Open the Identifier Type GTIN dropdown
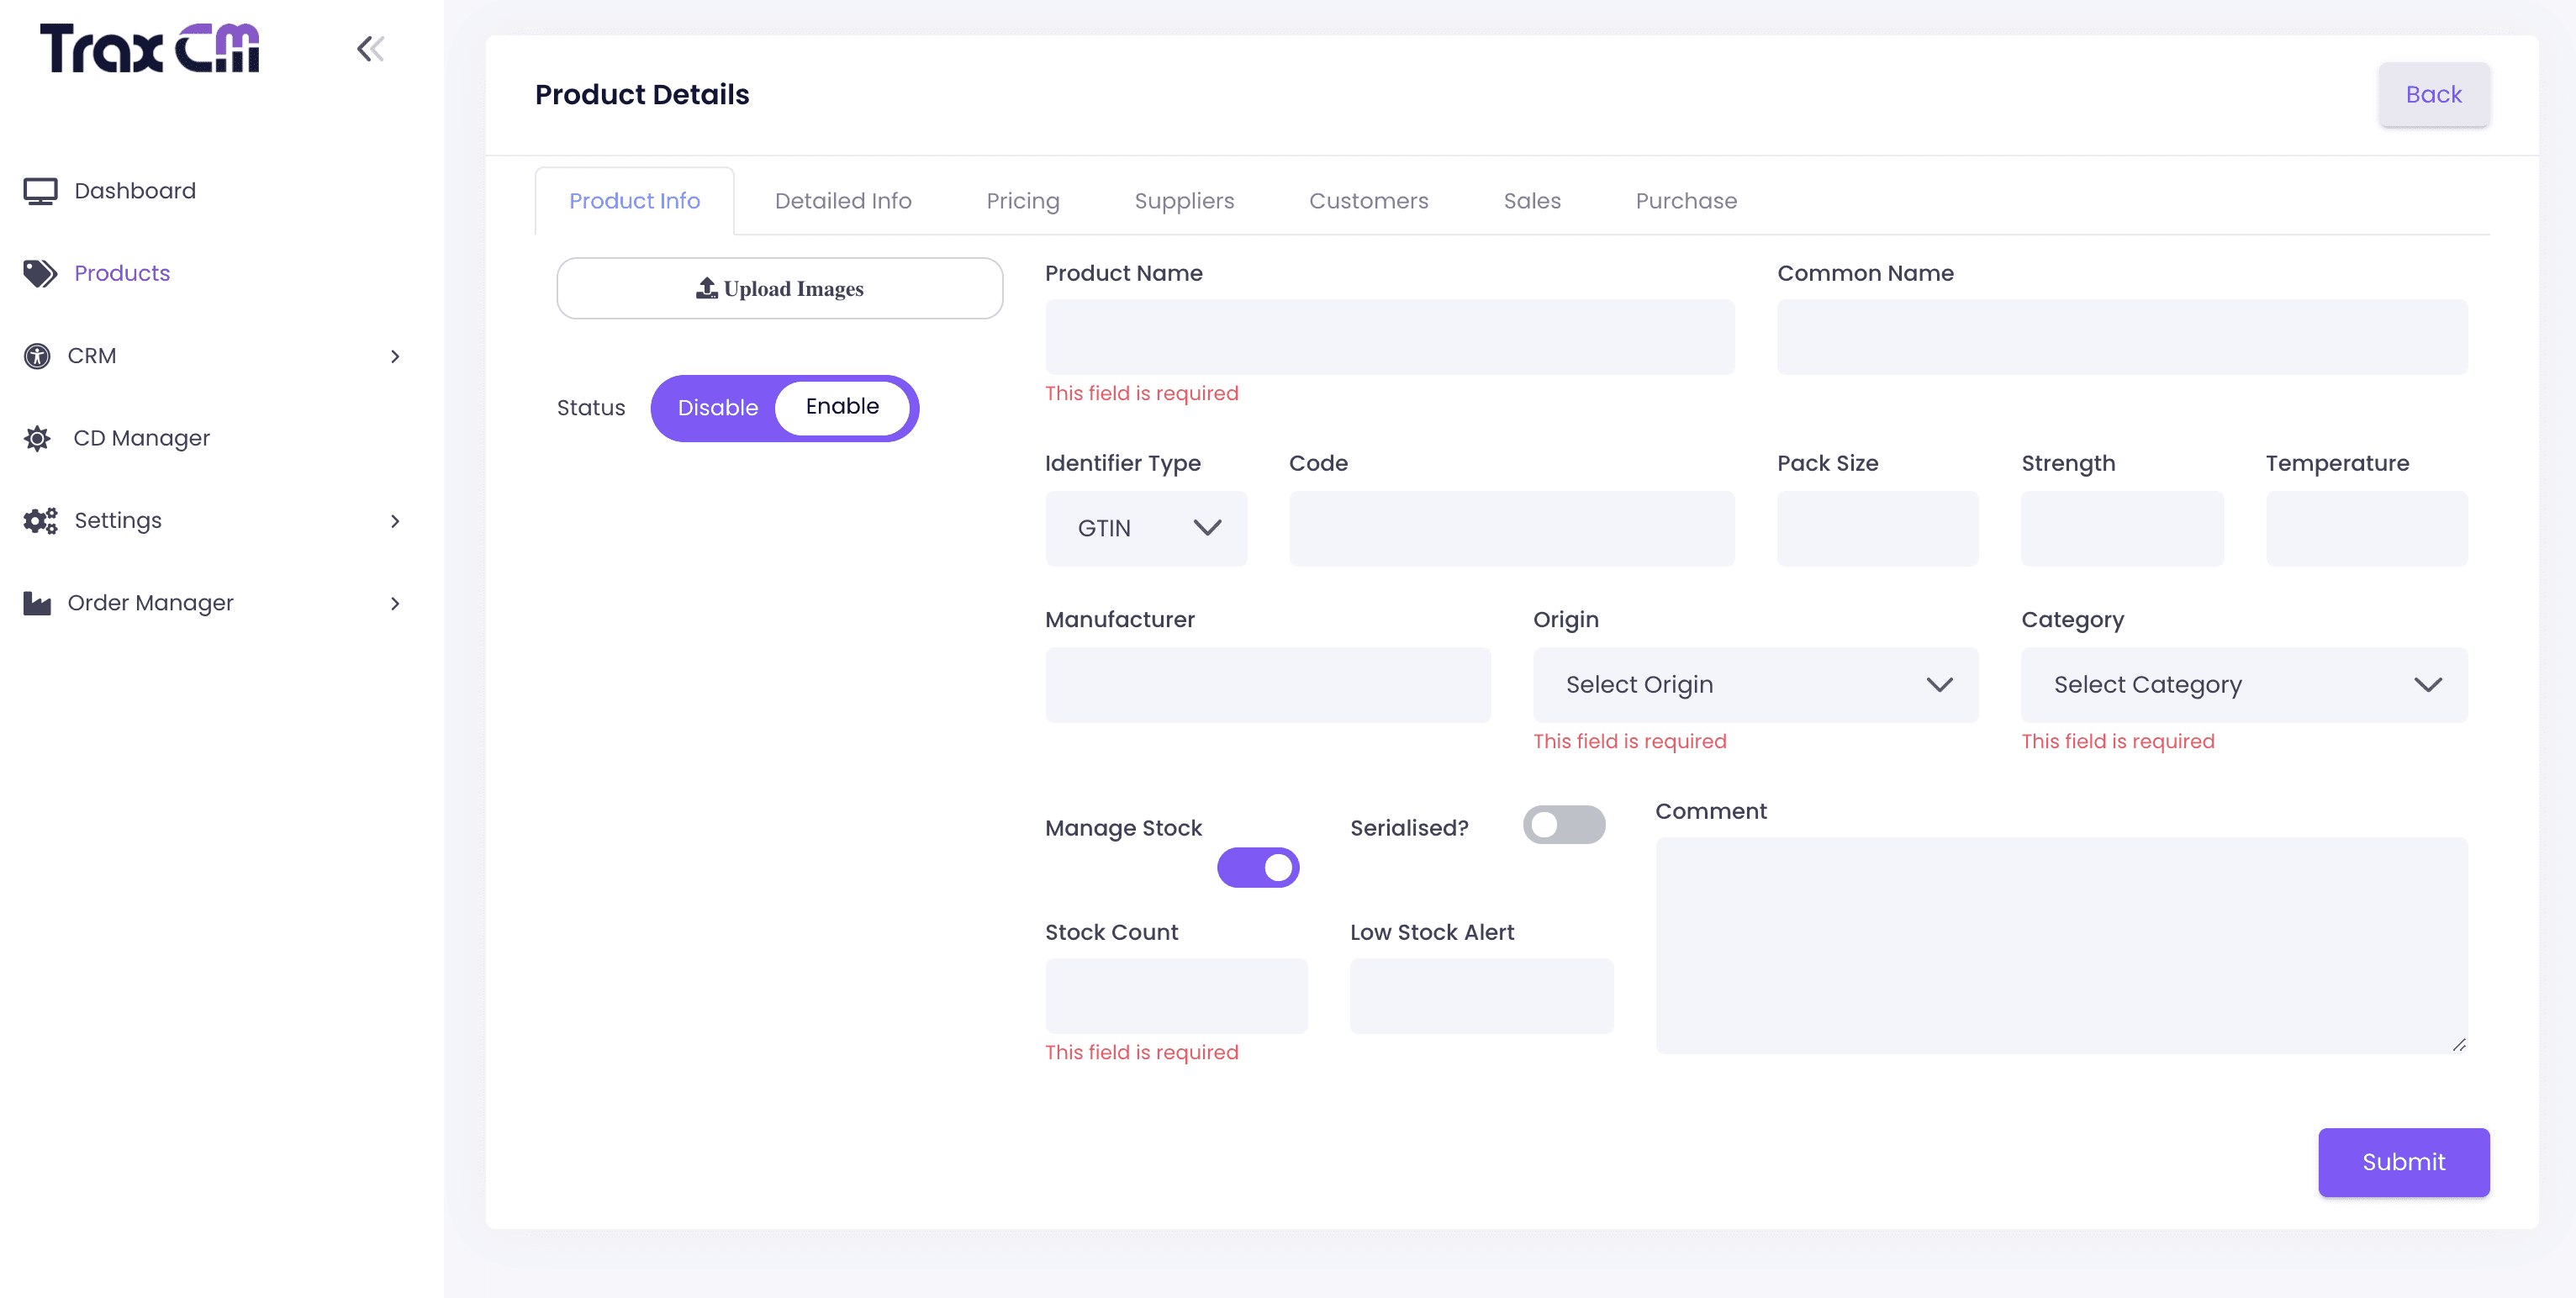The width and height of the screenshot is (2576, 1298). 1145,528
